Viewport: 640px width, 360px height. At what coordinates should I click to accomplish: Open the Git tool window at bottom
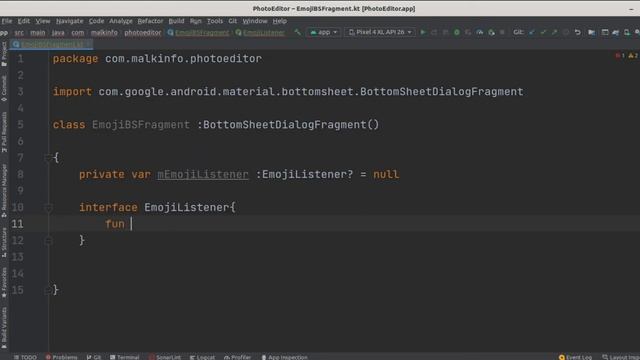93,357
